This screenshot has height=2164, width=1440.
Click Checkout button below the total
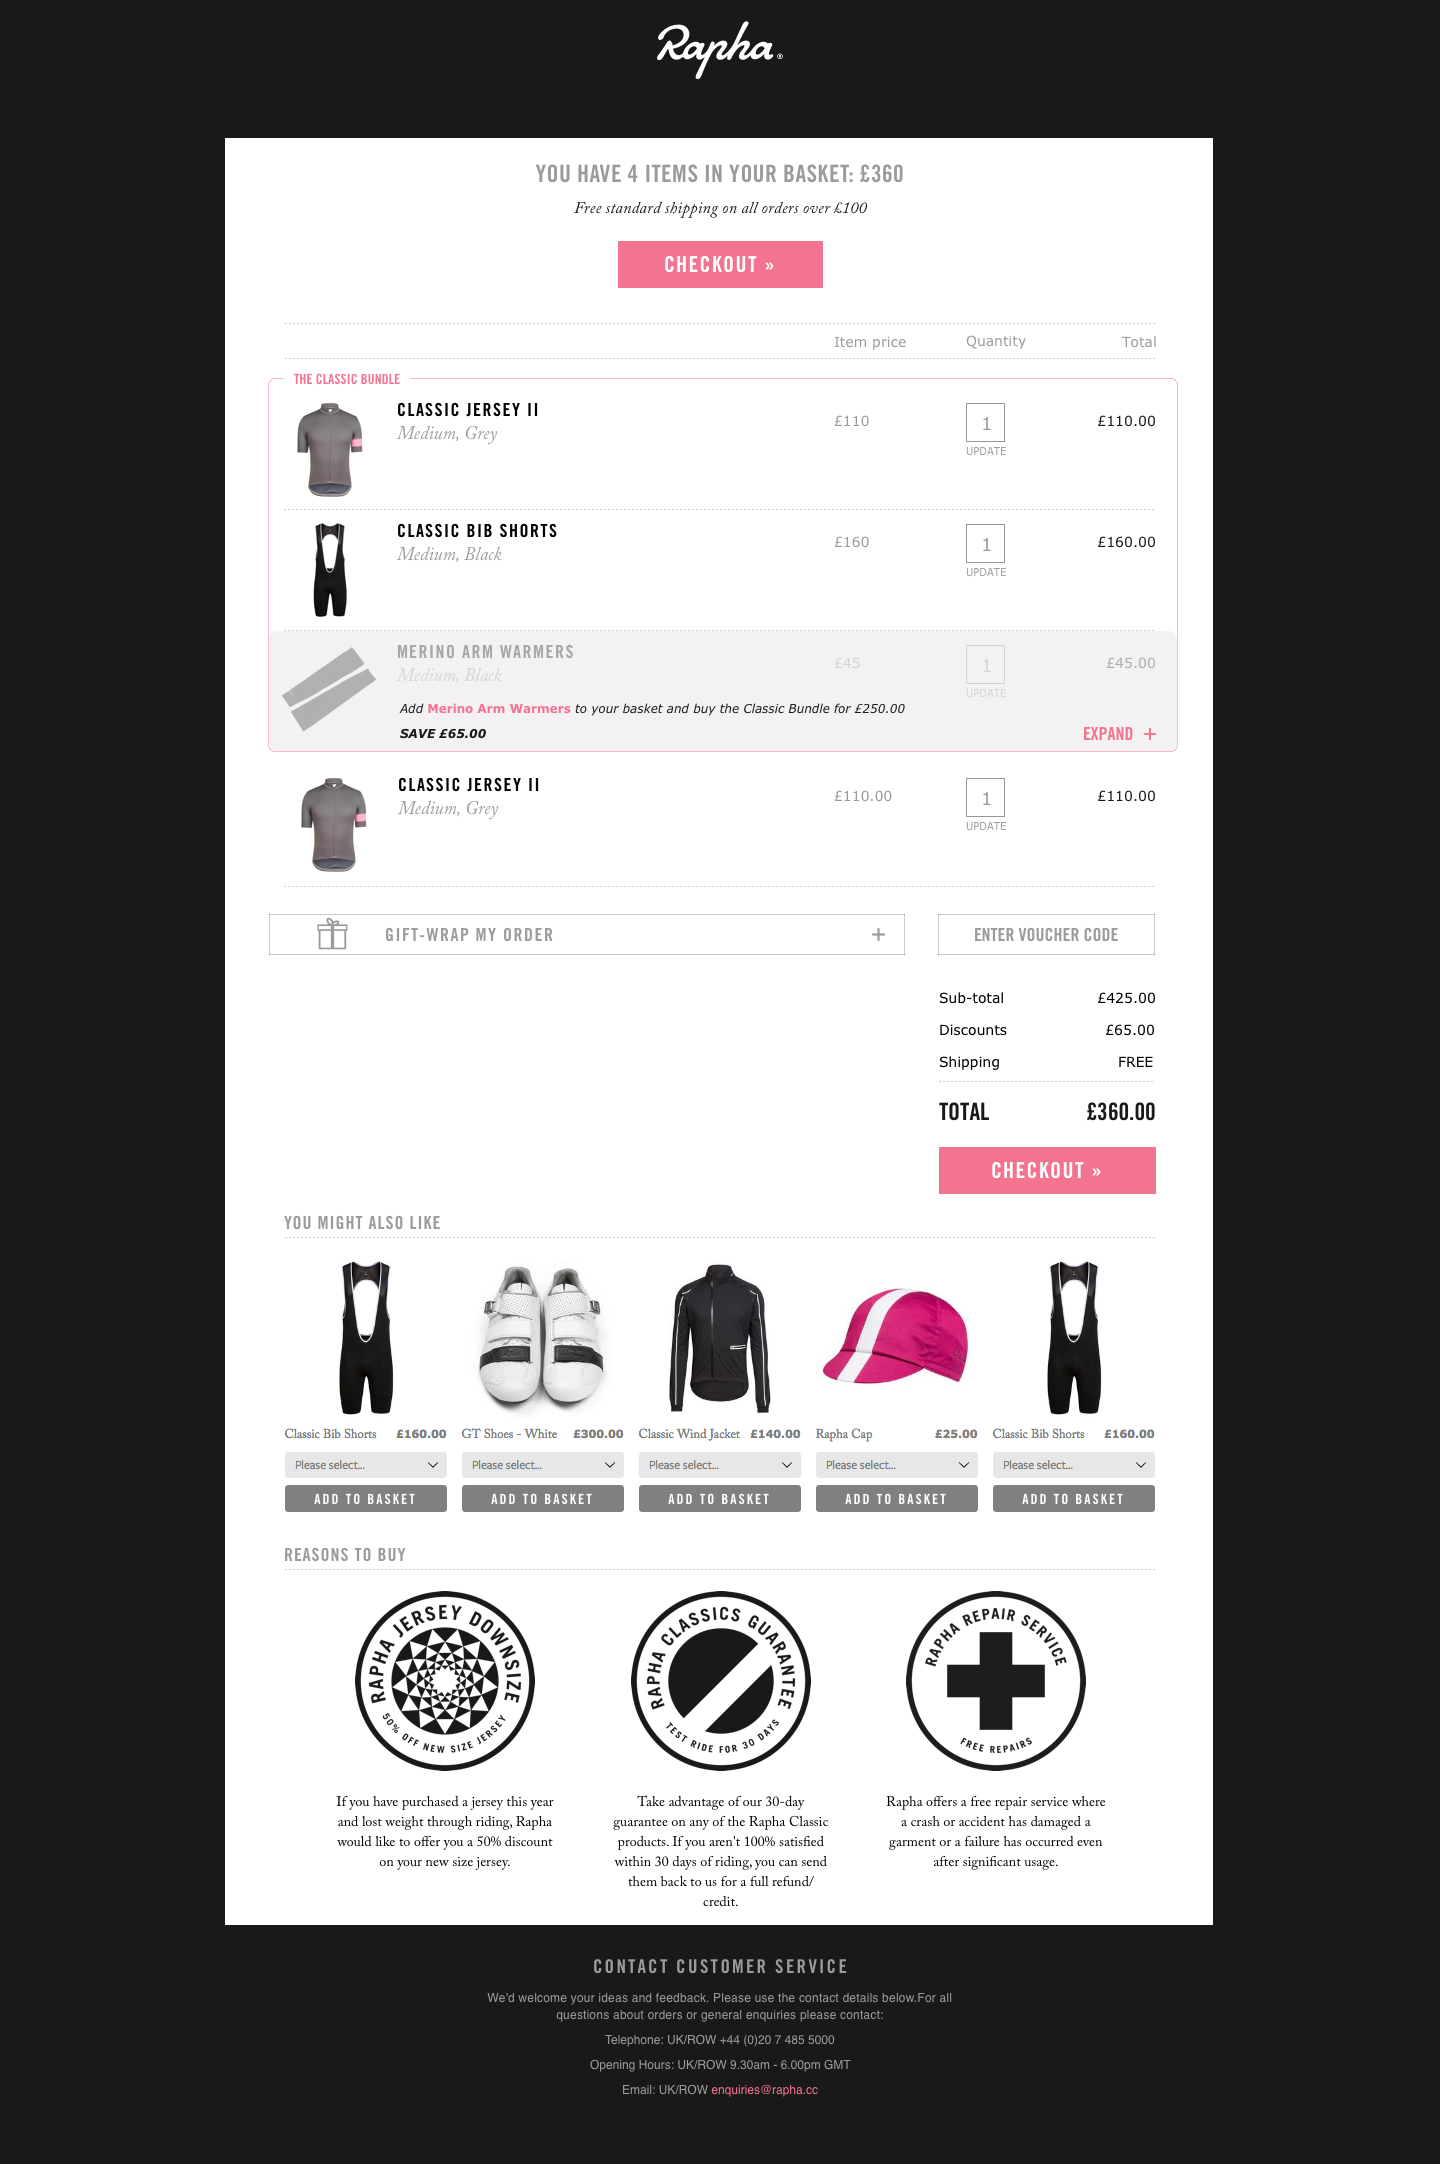pyautogui.click(x=1047, y=1170)
